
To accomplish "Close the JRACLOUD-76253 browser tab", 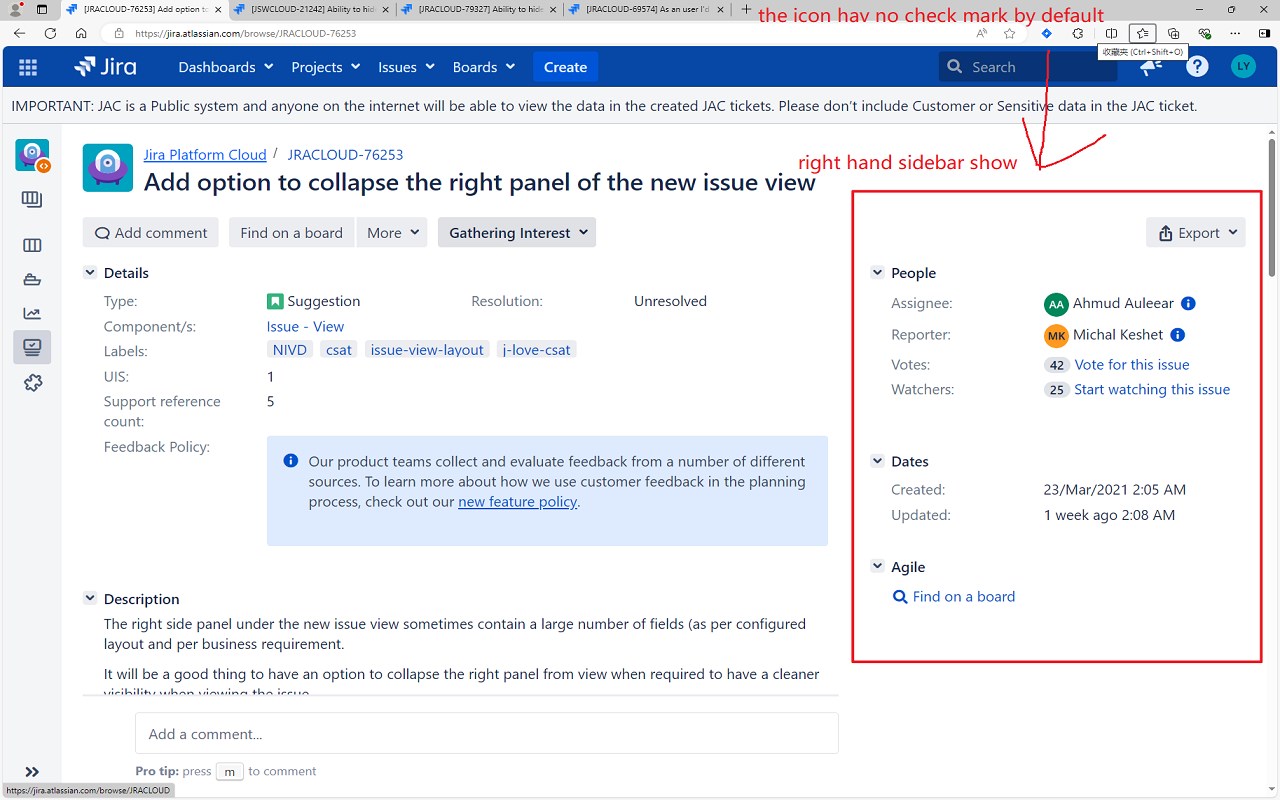I will (x=216, y=9).
